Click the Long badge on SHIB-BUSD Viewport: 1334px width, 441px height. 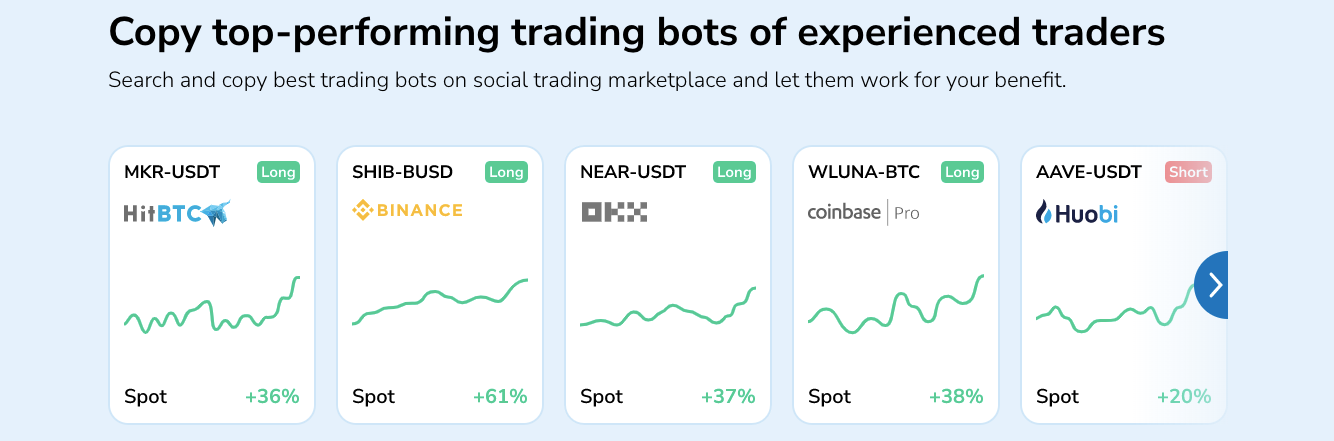(x=506, y=172)
